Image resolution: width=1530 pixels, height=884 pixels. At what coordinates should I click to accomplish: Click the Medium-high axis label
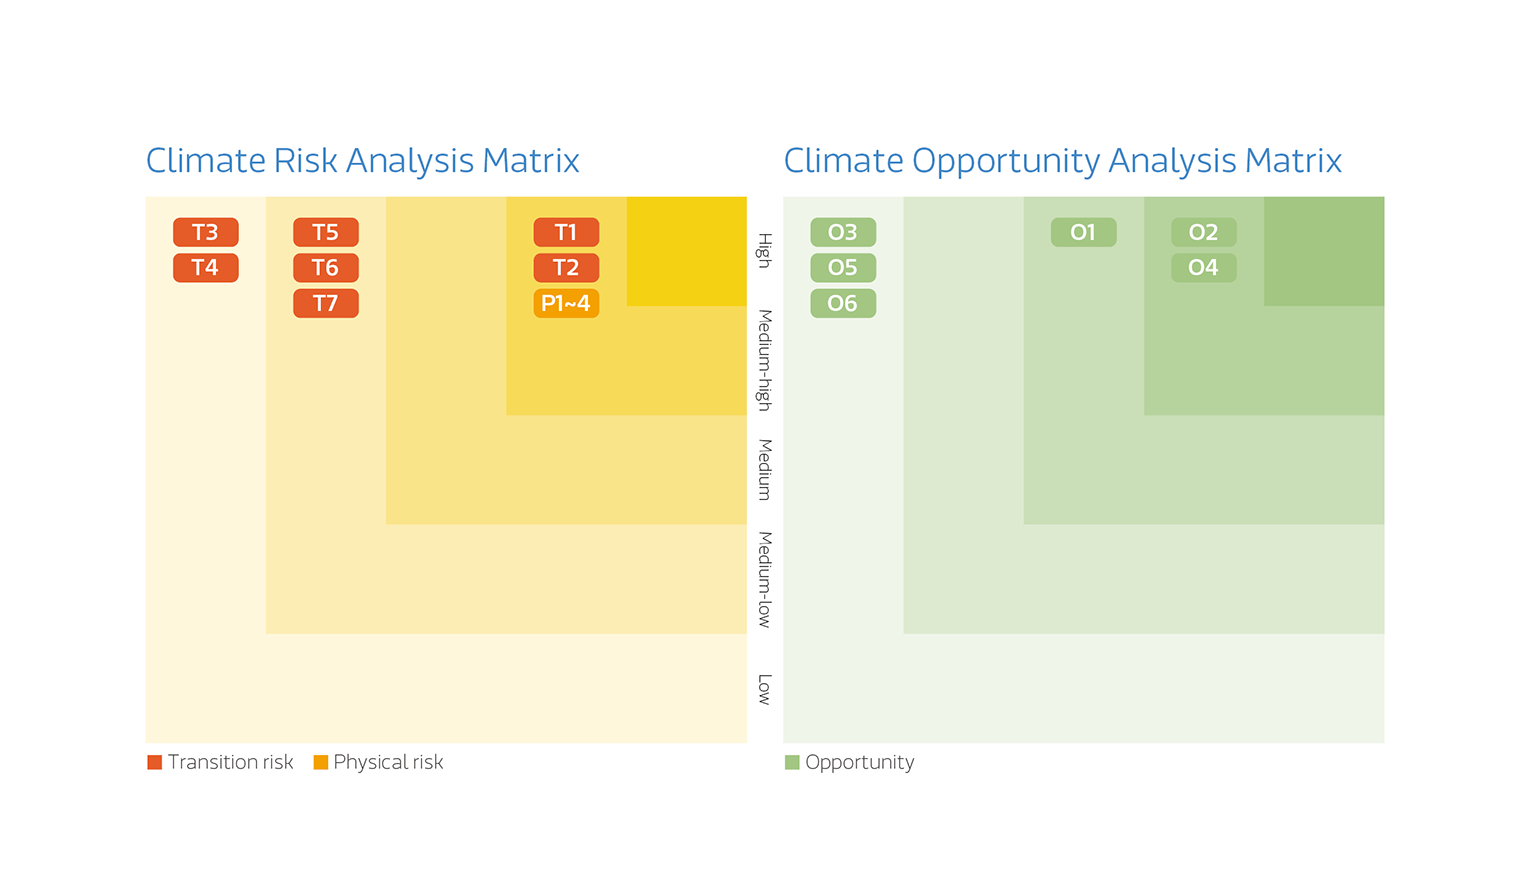[765, 360]
